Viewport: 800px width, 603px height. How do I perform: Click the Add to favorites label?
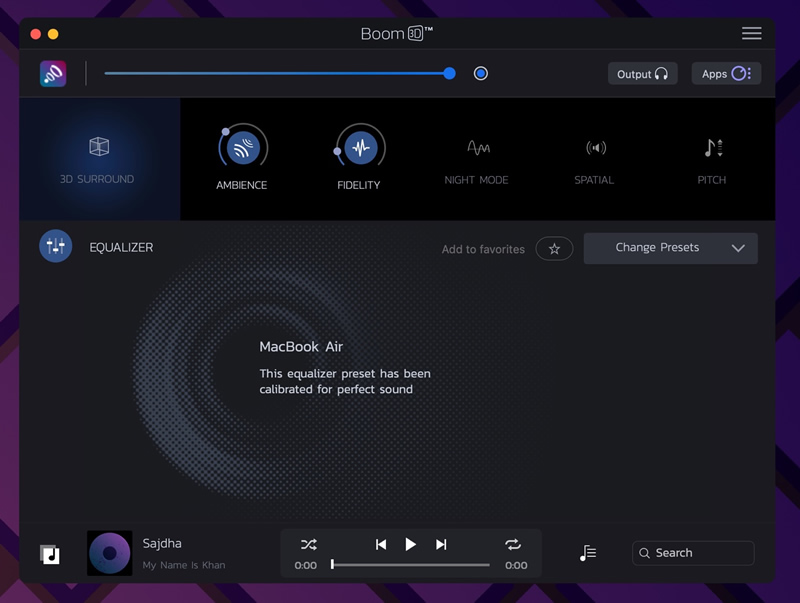coord(483,249)
